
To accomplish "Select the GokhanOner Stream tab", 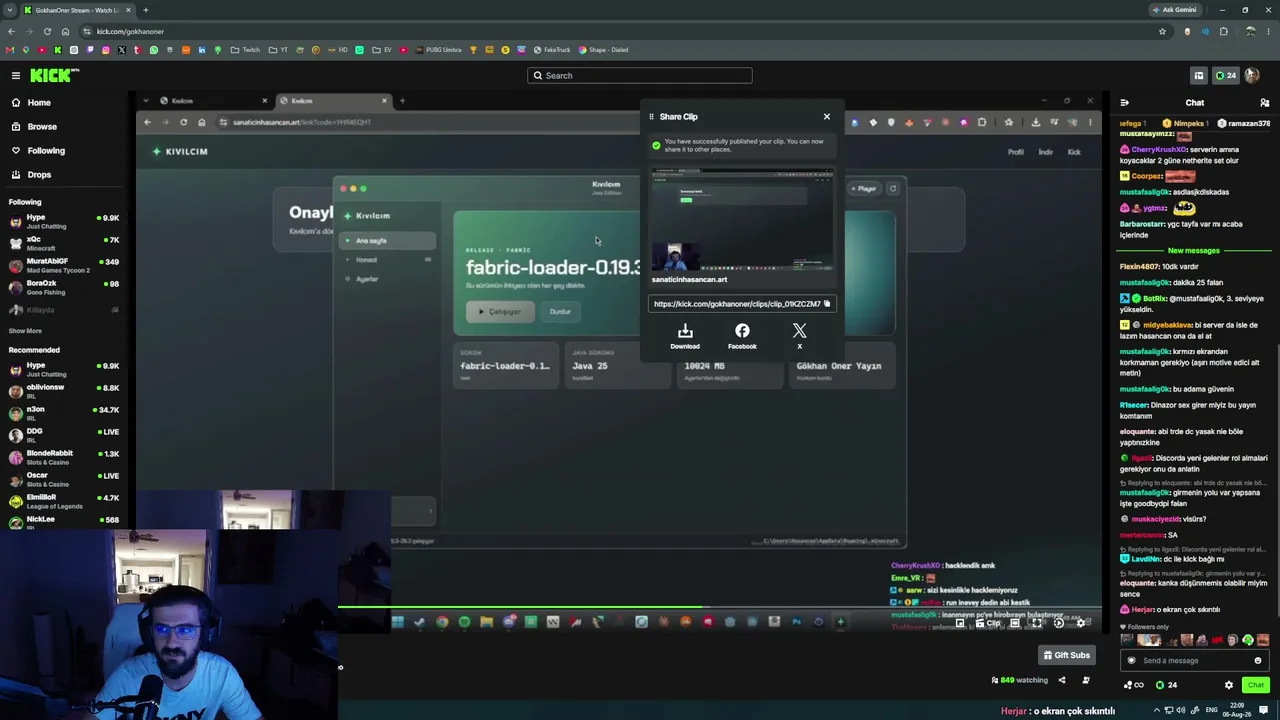I will pos(76,10).
